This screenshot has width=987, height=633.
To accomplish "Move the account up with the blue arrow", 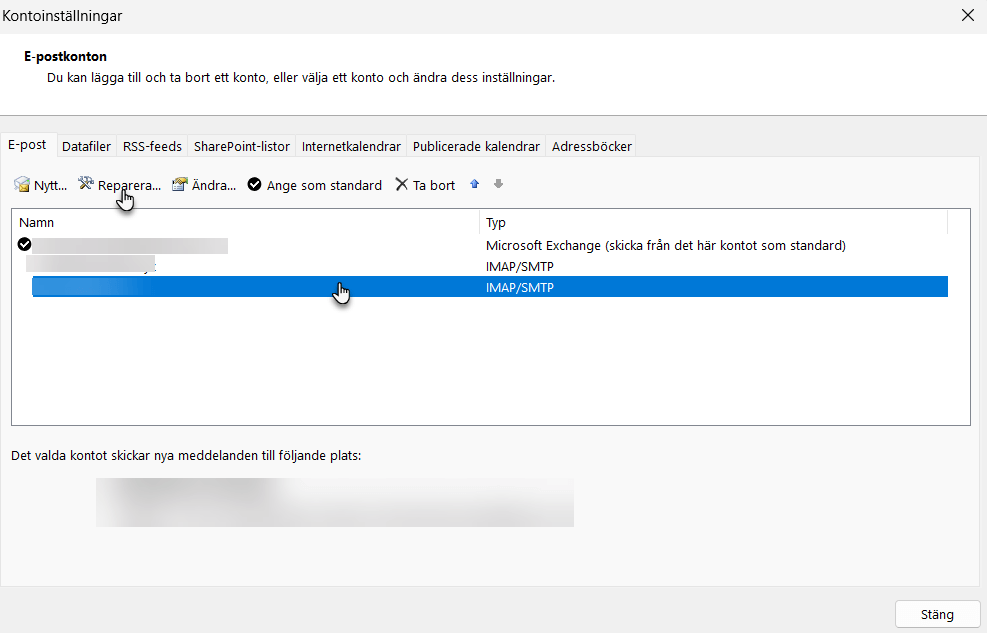I will point(475,184).
